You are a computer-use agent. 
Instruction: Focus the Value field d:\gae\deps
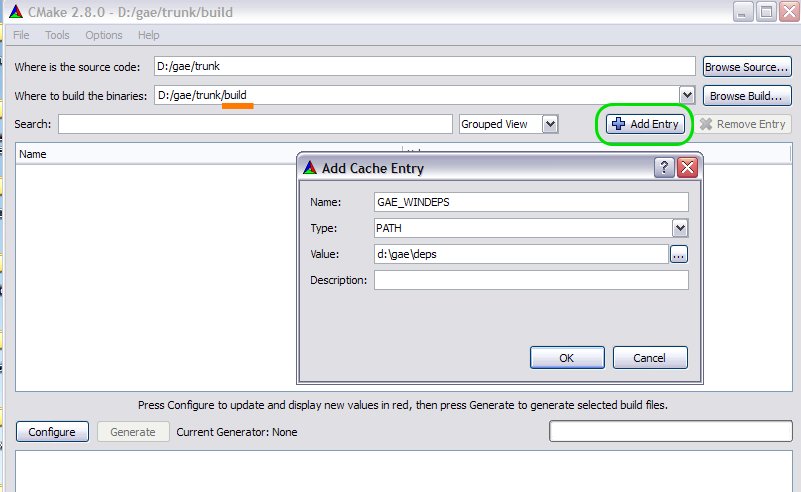[x=521, y=254]
